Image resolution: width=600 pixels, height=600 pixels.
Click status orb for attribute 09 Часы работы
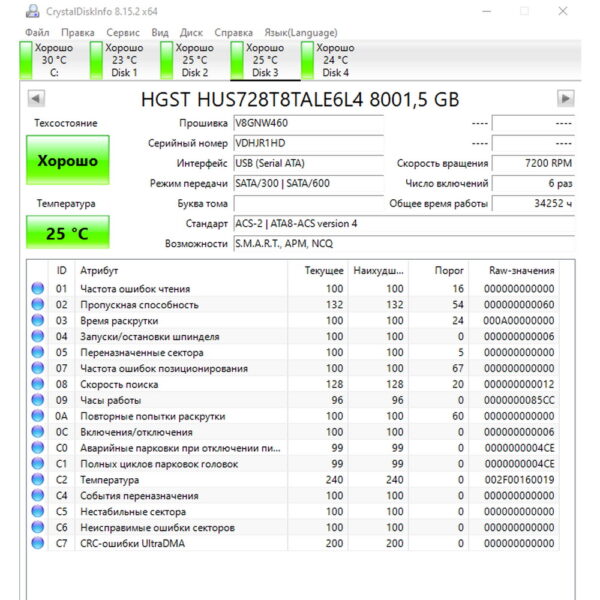[x=38, y=399]
